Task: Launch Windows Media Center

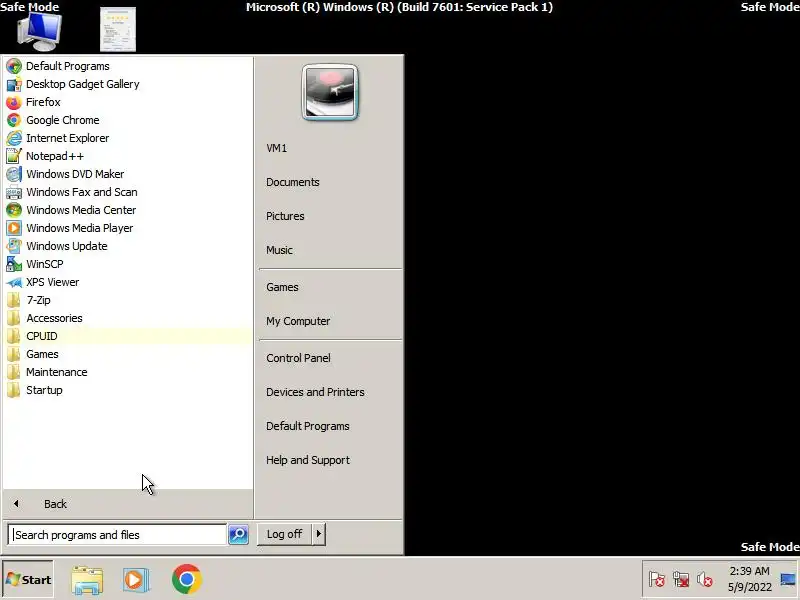Action: (128, 210)
